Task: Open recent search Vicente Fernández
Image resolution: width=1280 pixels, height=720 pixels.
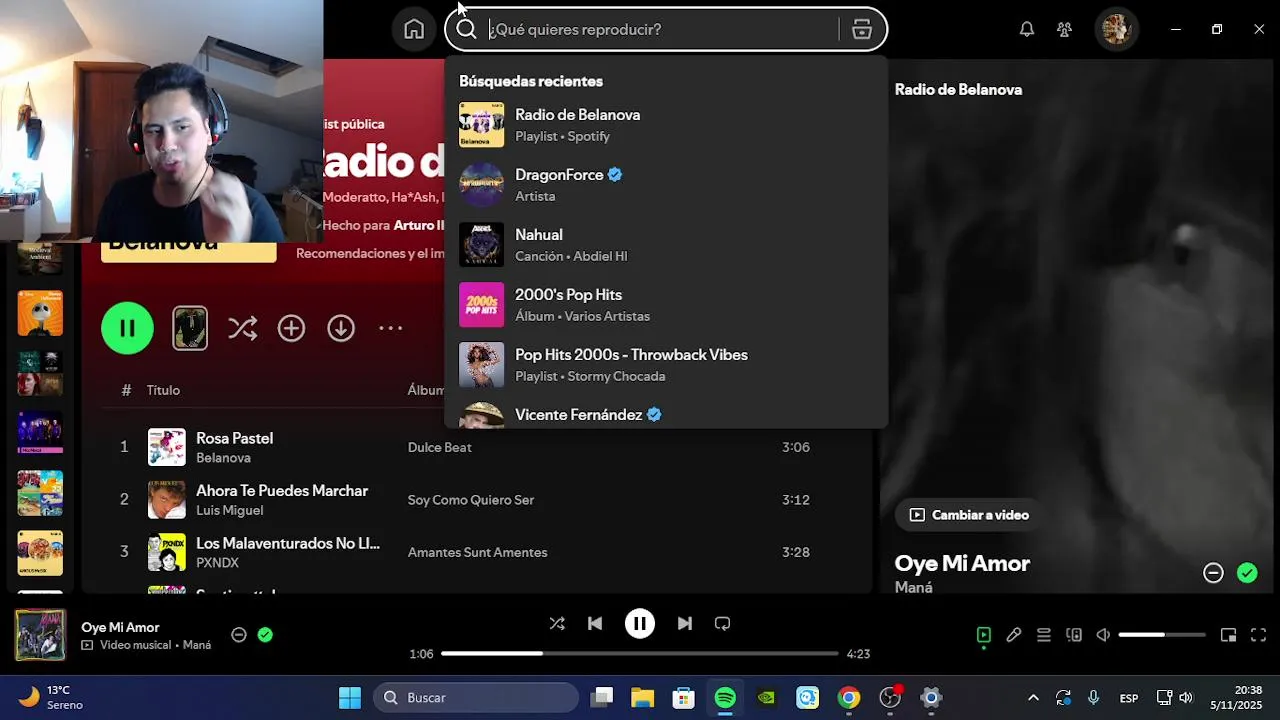Action: tap(666, 414)
